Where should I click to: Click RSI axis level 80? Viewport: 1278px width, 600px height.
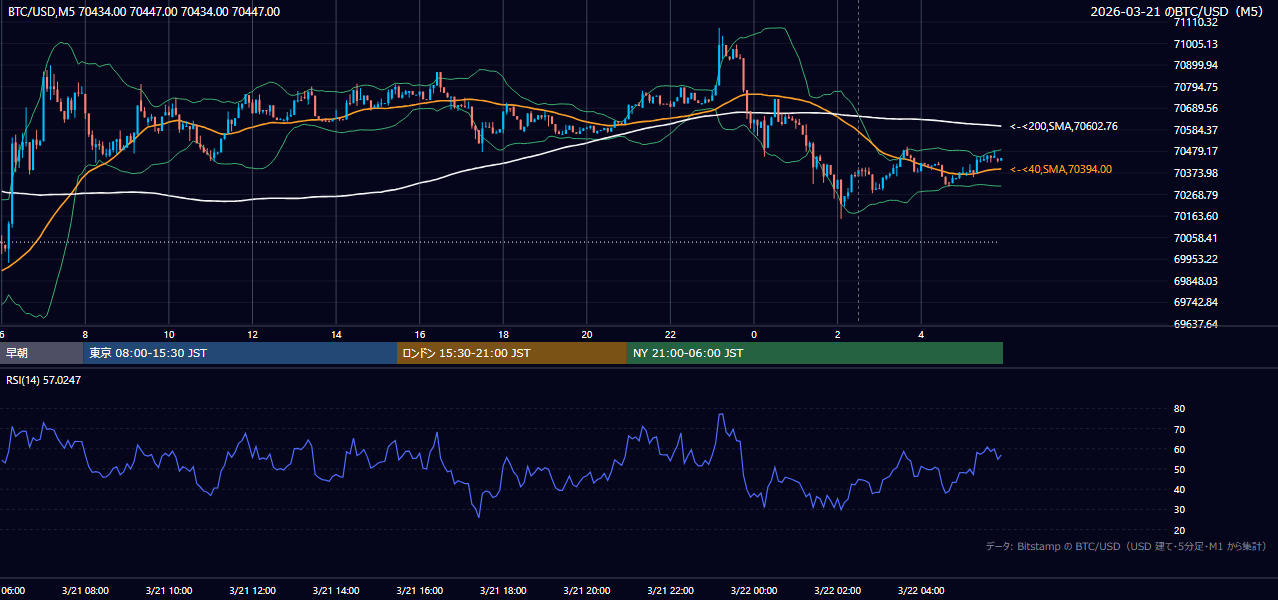pos(1179,409)
